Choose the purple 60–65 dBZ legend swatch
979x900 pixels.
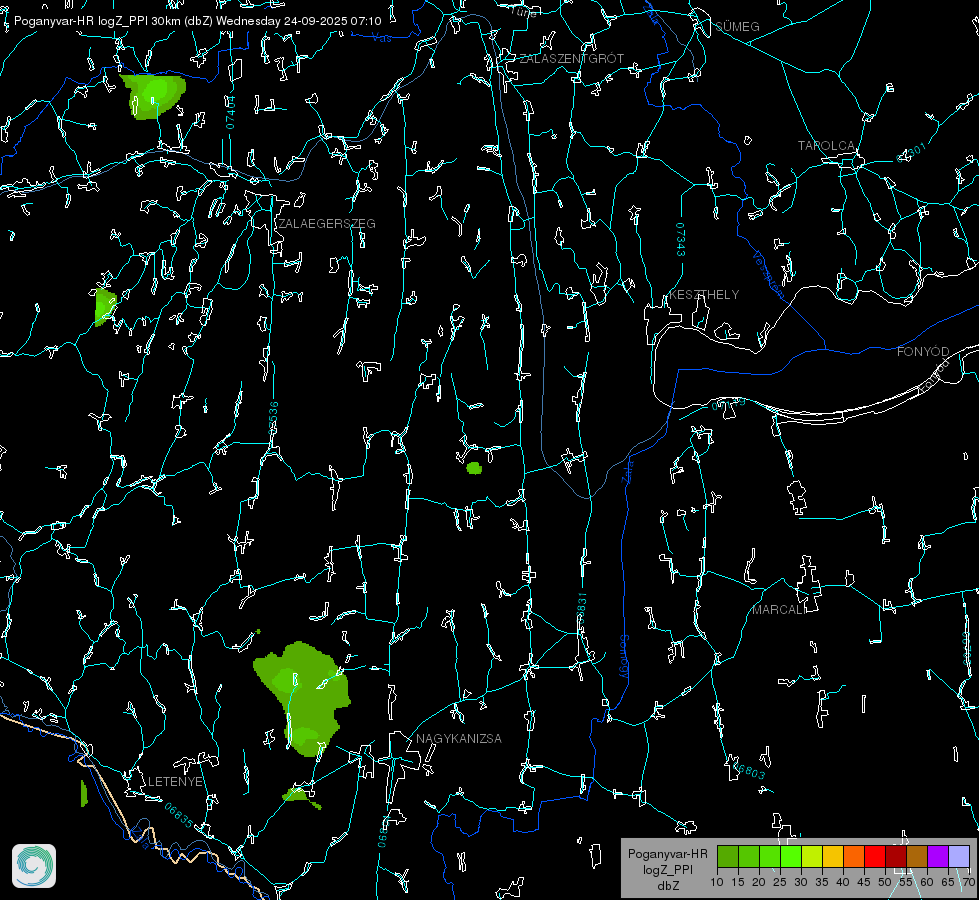click(x=938, y=856)
